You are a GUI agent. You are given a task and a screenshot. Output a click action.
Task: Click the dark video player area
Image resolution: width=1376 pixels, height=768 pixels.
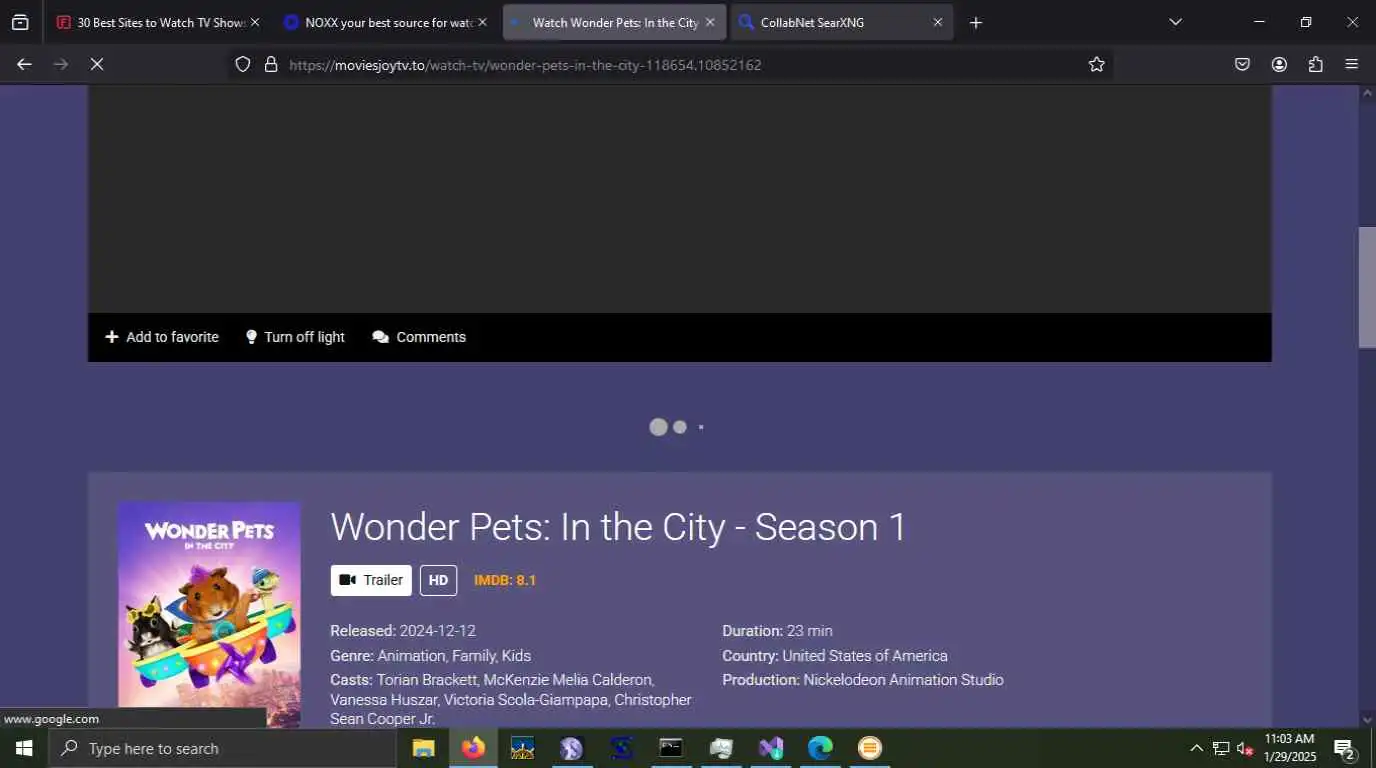pyautogui.click(x=680, y=199)
